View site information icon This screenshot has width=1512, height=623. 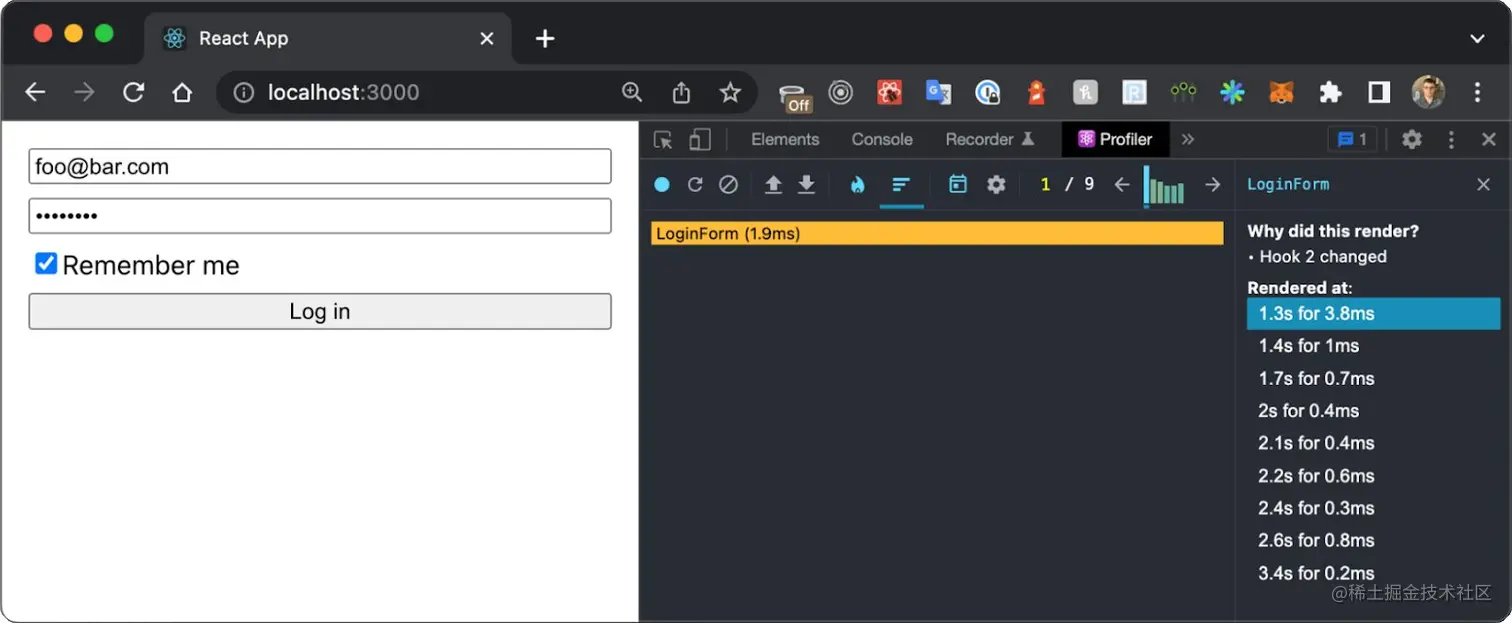(243, 93)
